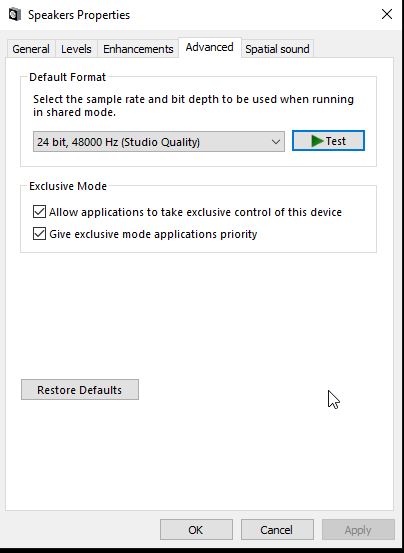Screen dimensions: 404x553
Task: Go to the Enhancements tab
Action: click(x=138, y=49)
